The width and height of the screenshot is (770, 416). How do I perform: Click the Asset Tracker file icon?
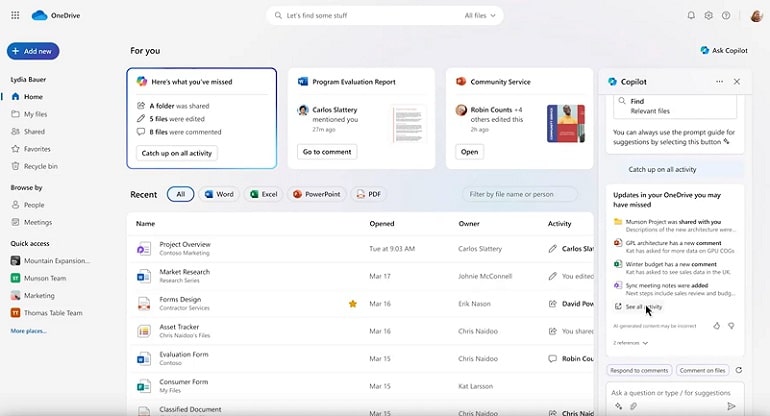(144, 332)
